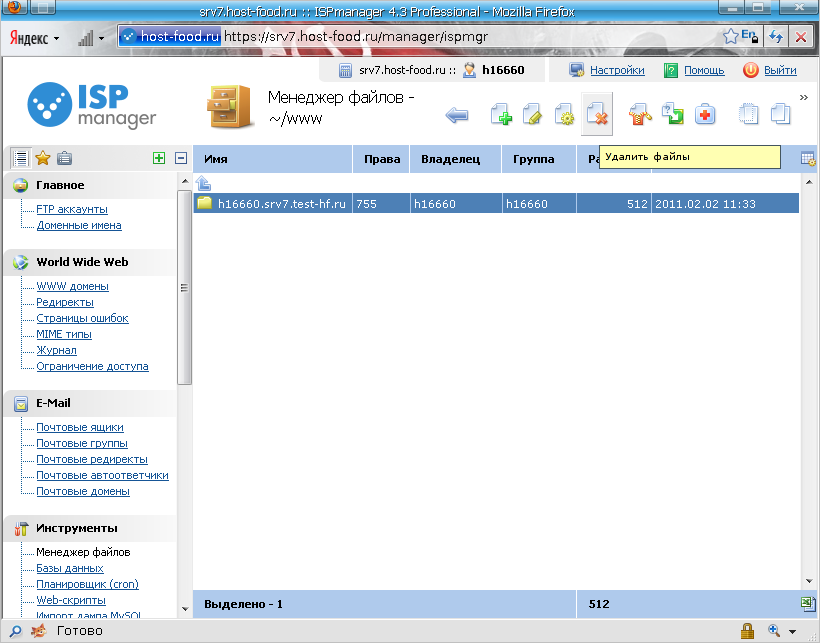Screen dimensions: 820x643
Task: Click the blue Back arrow icon
Action: point(457,114)
